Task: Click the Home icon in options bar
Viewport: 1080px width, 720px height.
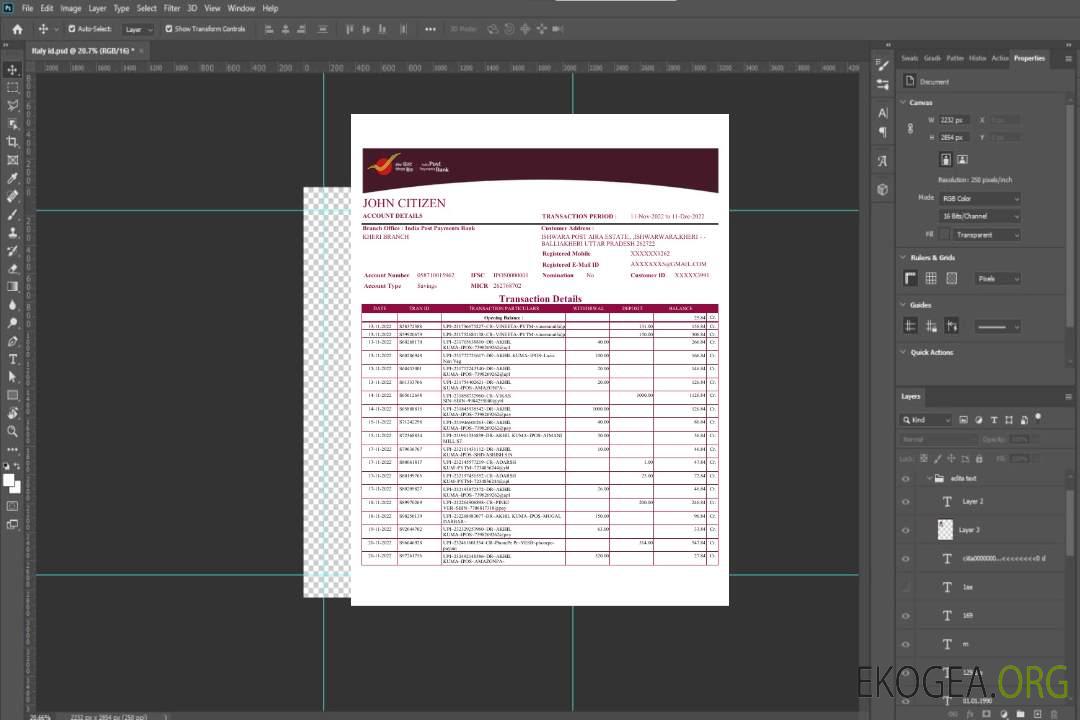Action: click(17, 29)
